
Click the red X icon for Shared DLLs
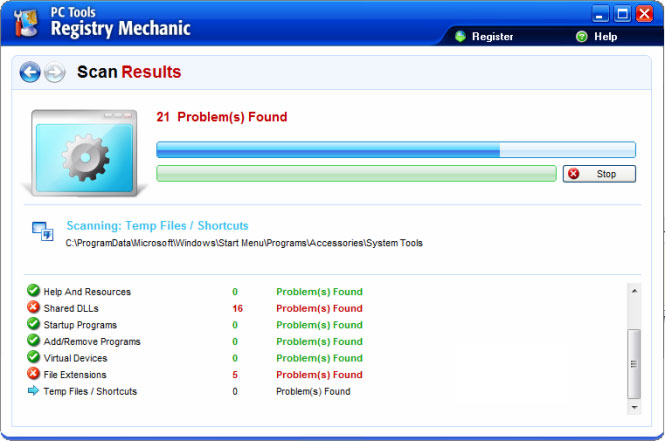[33, 307]
